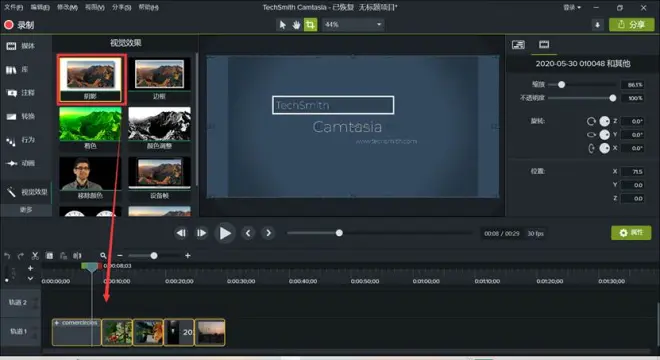Switch to the video clip properties tab icon
Viewport: 660px width, 360px height.
click(x=544, y=45)
